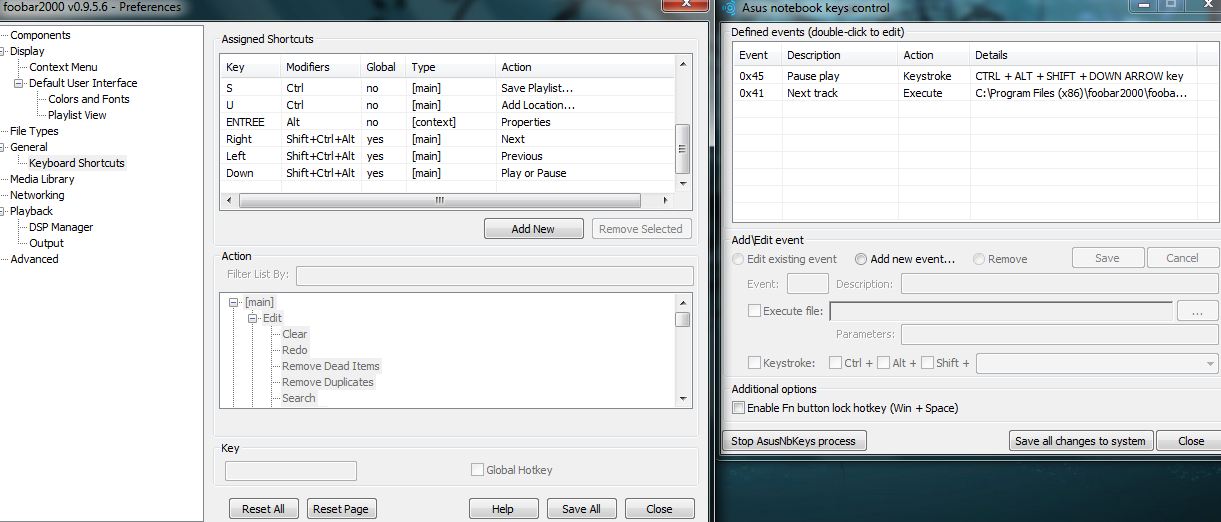Open DSP Manager preferences page
This screenshot has height=522, width=1221.
tap(61, 227)
